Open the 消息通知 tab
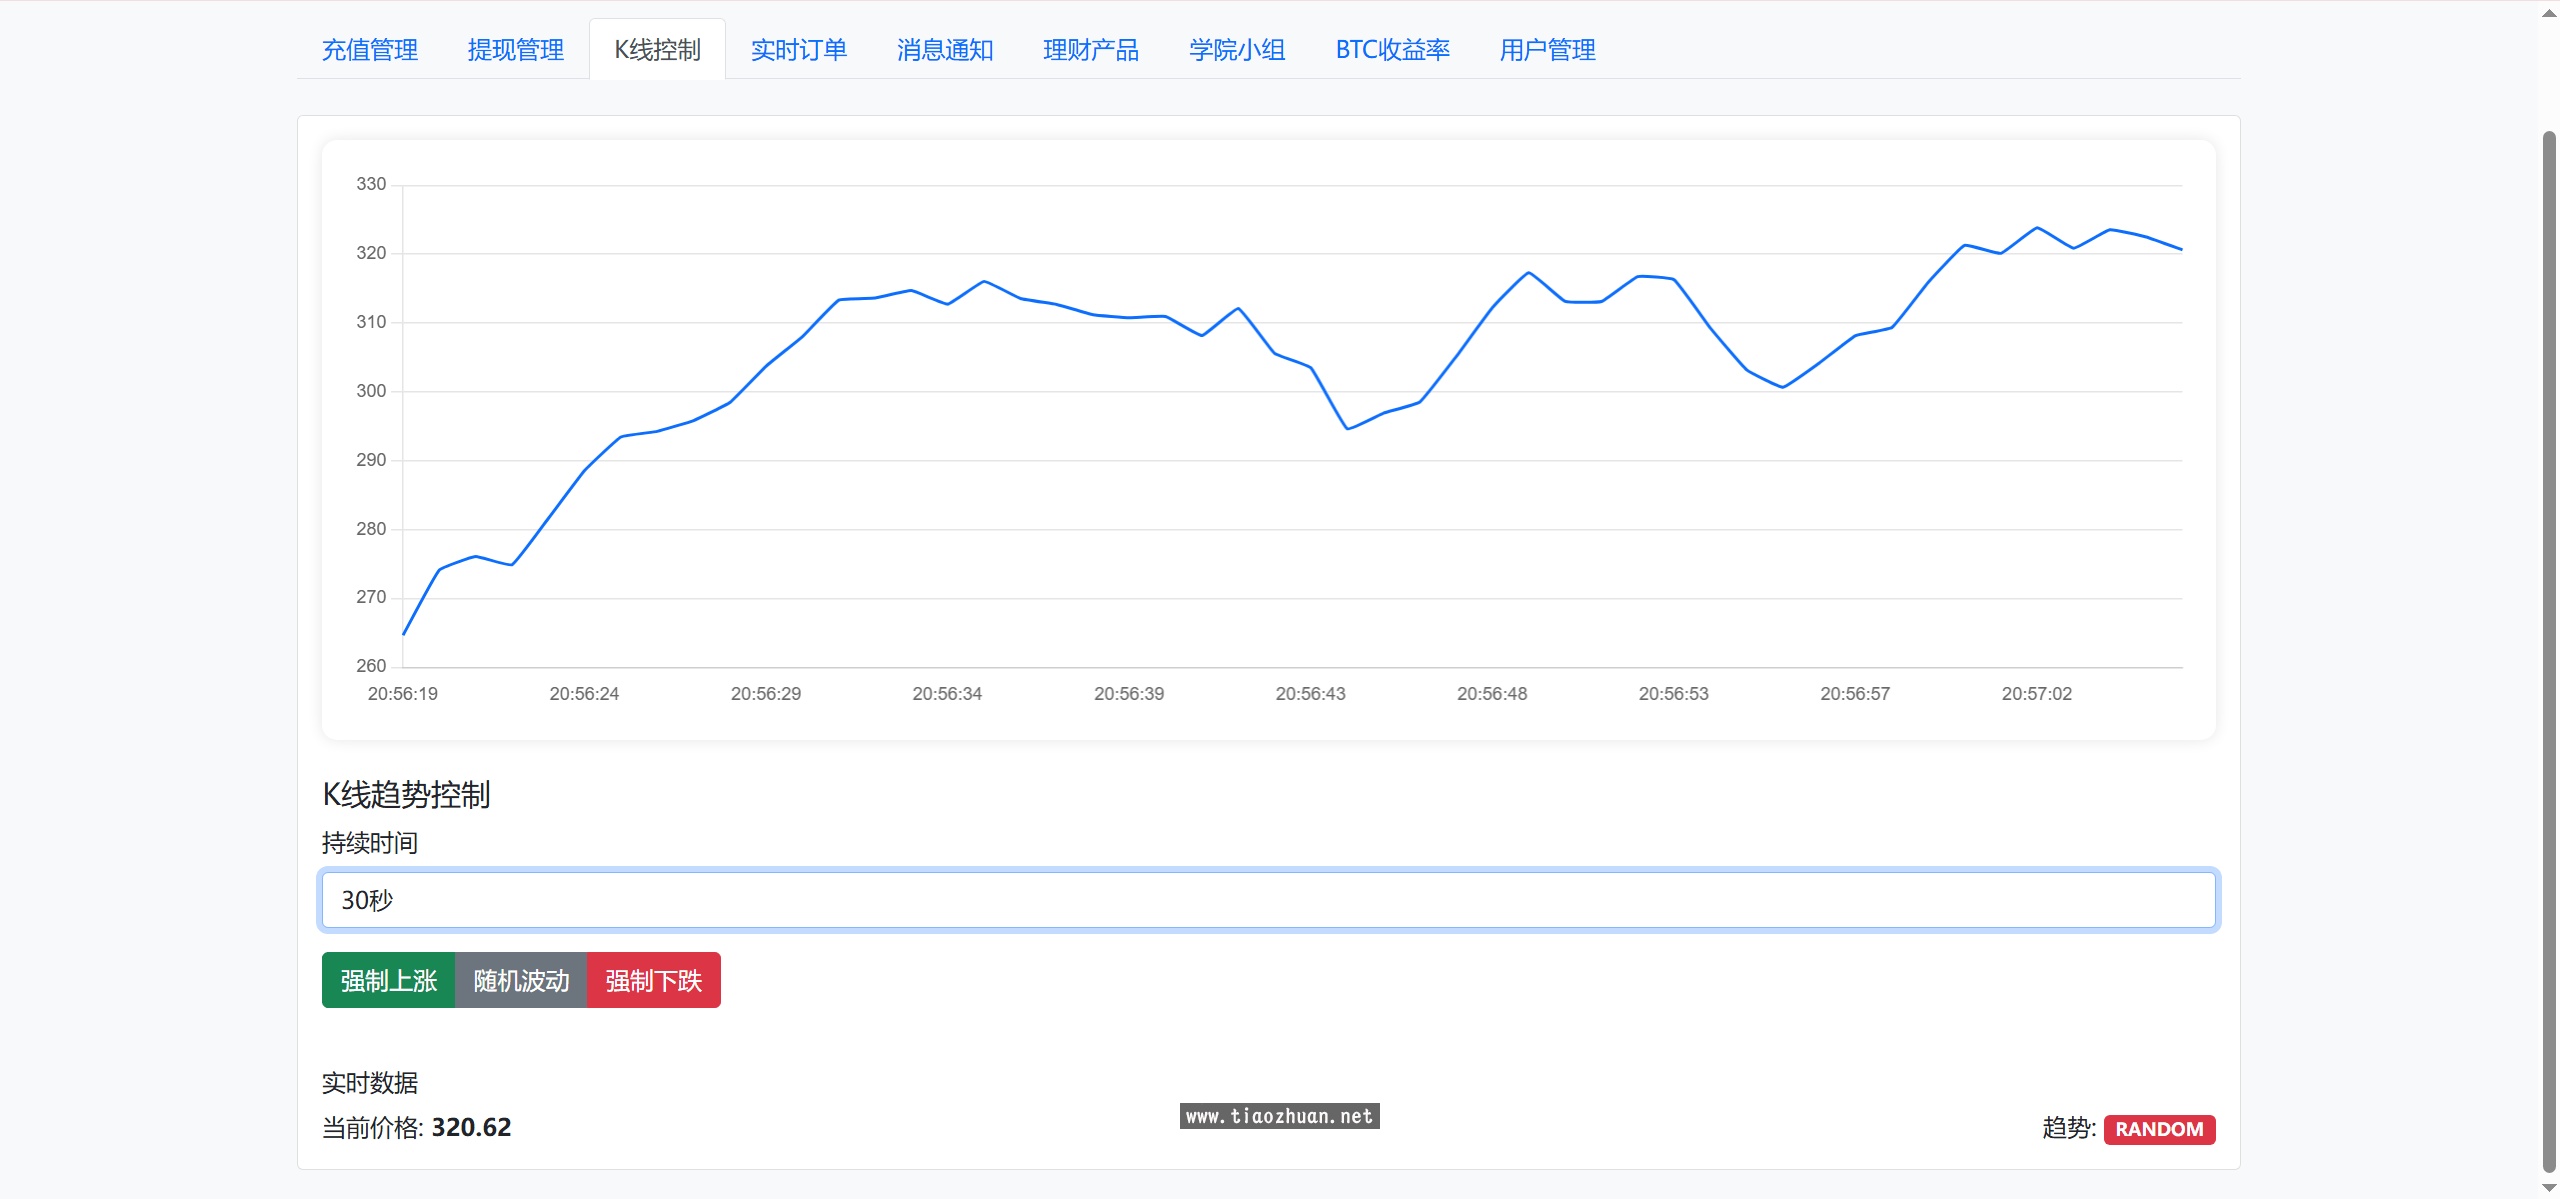This screenshot has width=2560, height=1199. [944, 50]
